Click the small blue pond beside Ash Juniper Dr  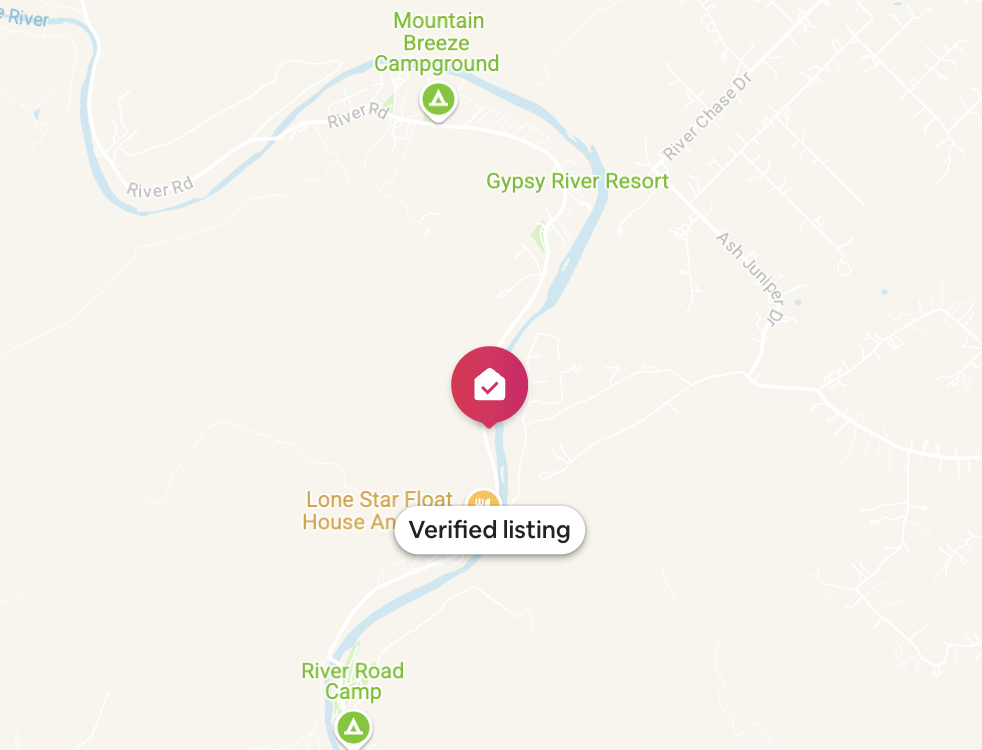[x=798, y=302]
